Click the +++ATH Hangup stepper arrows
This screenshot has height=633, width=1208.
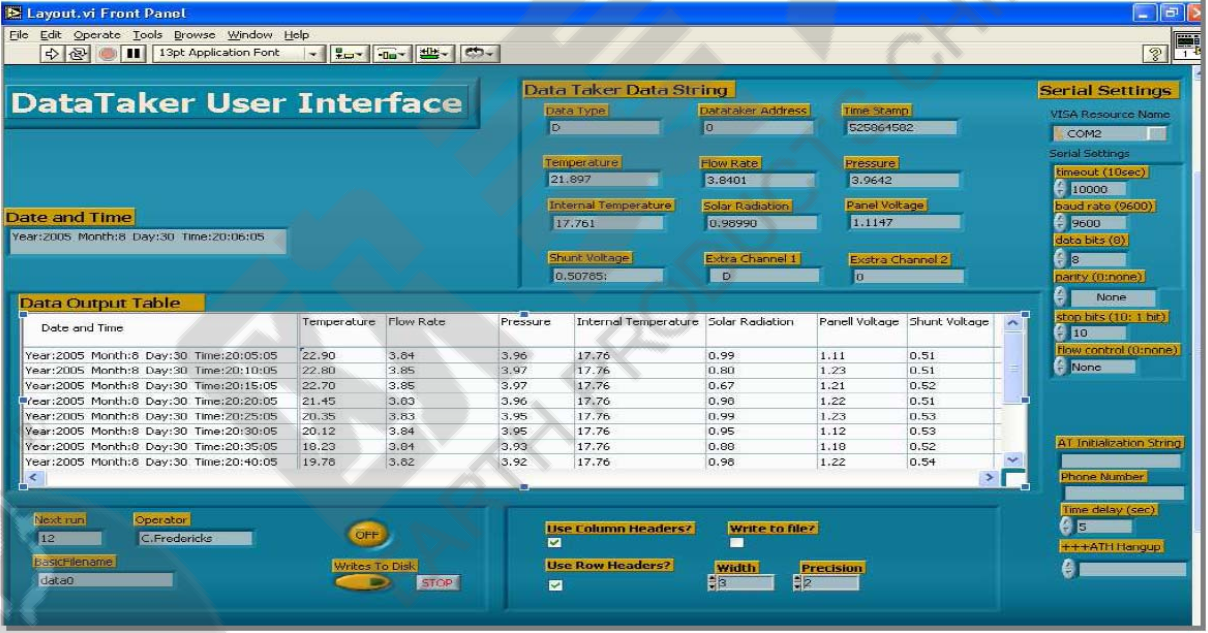click(x=1068, y=567)
